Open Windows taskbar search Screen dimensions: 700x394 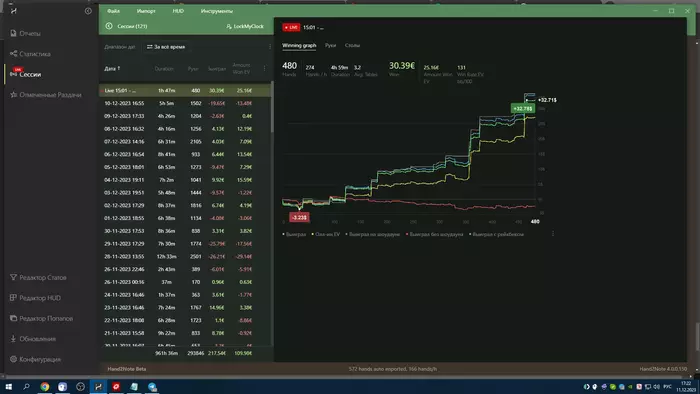pyautogui.click(x=26, y=387)
